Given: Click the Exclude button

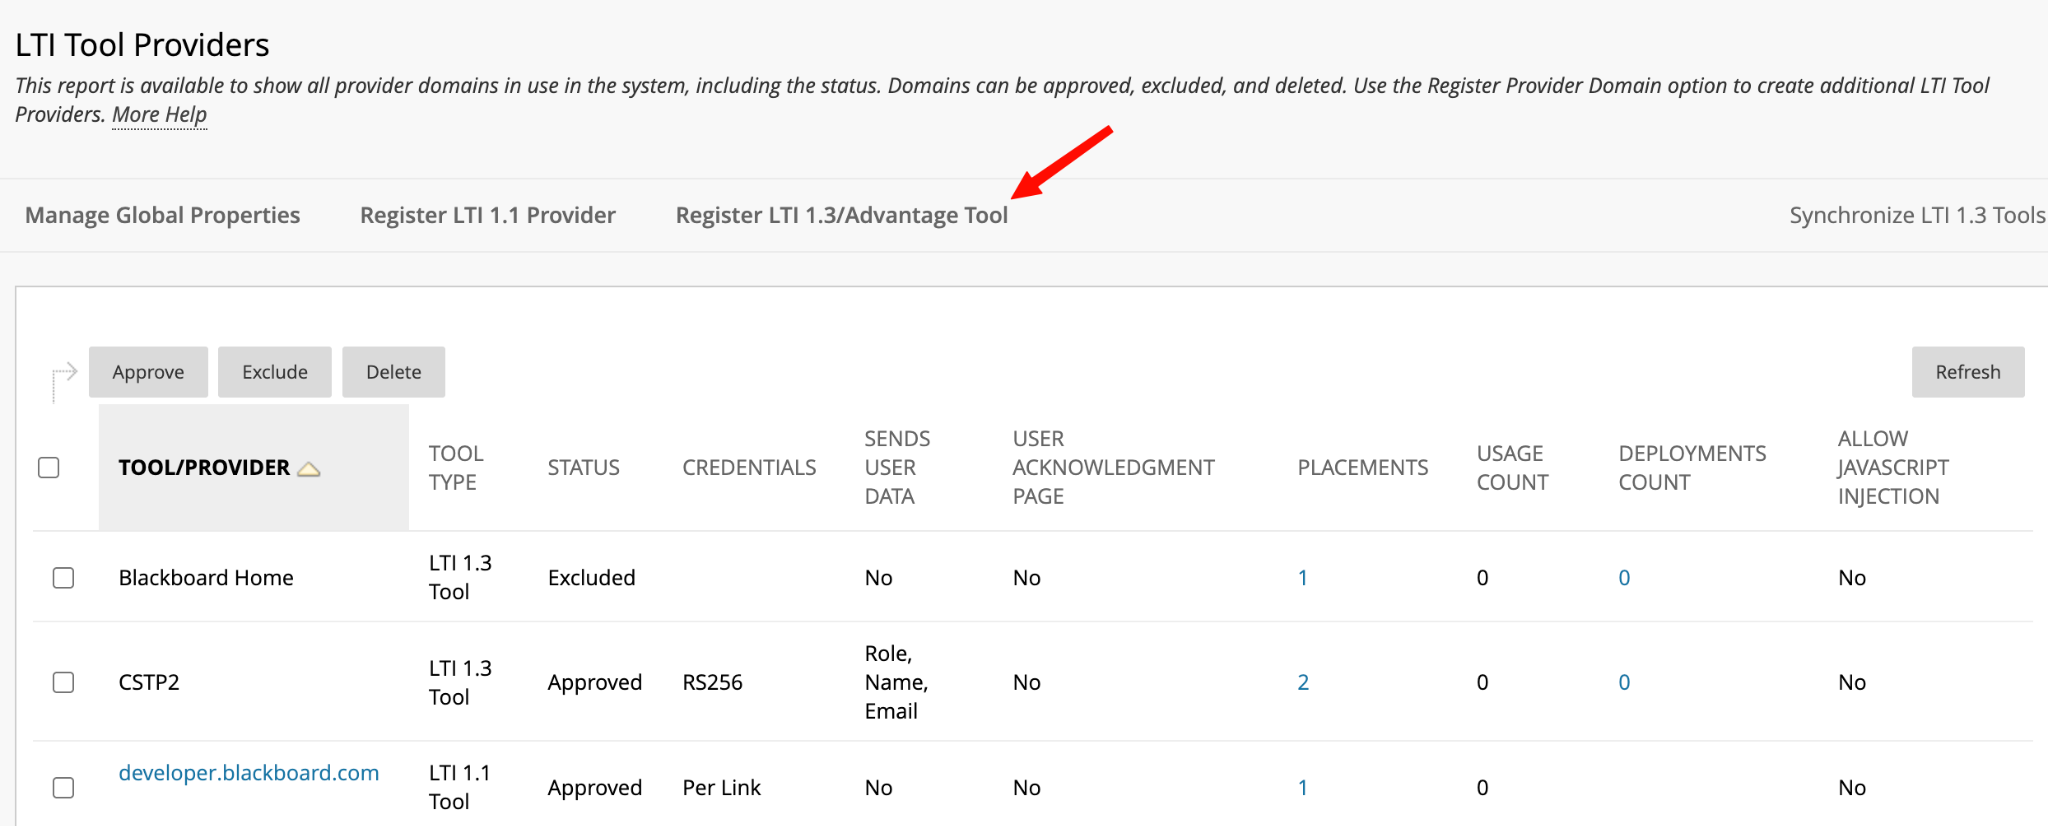Looking at the screenshot, I should [275, 372].
